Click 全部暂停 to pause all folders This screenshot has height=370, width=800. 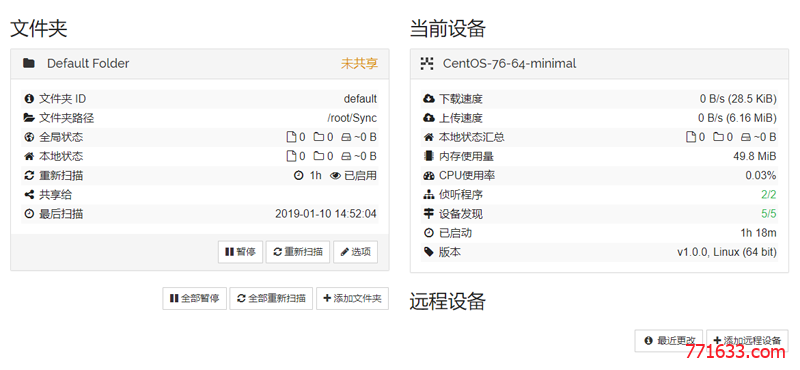point(194,299)
